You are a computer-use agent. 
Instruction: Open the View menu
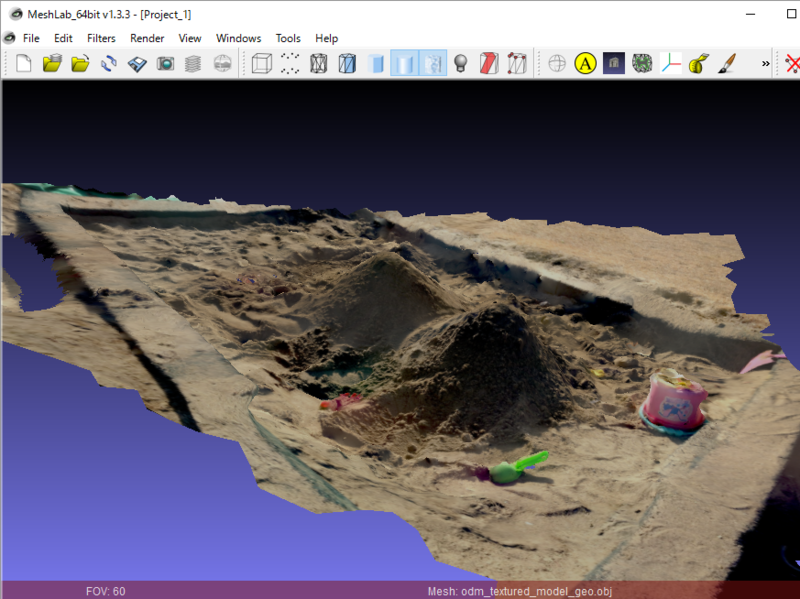pyautogui.click(x=190, y=38)
